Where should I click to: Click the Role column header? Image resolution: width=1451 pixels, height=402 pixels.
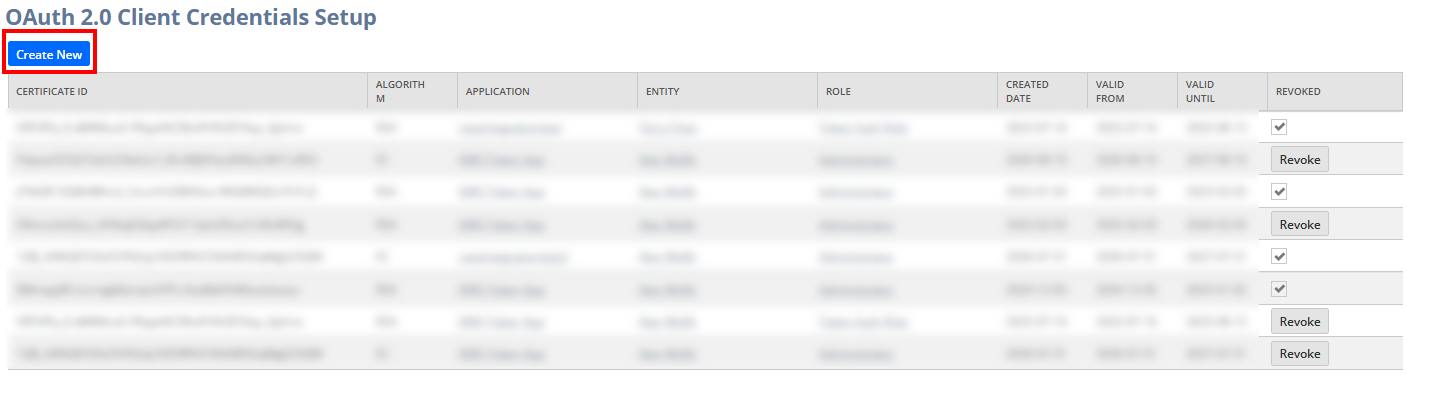coord(907,91)
